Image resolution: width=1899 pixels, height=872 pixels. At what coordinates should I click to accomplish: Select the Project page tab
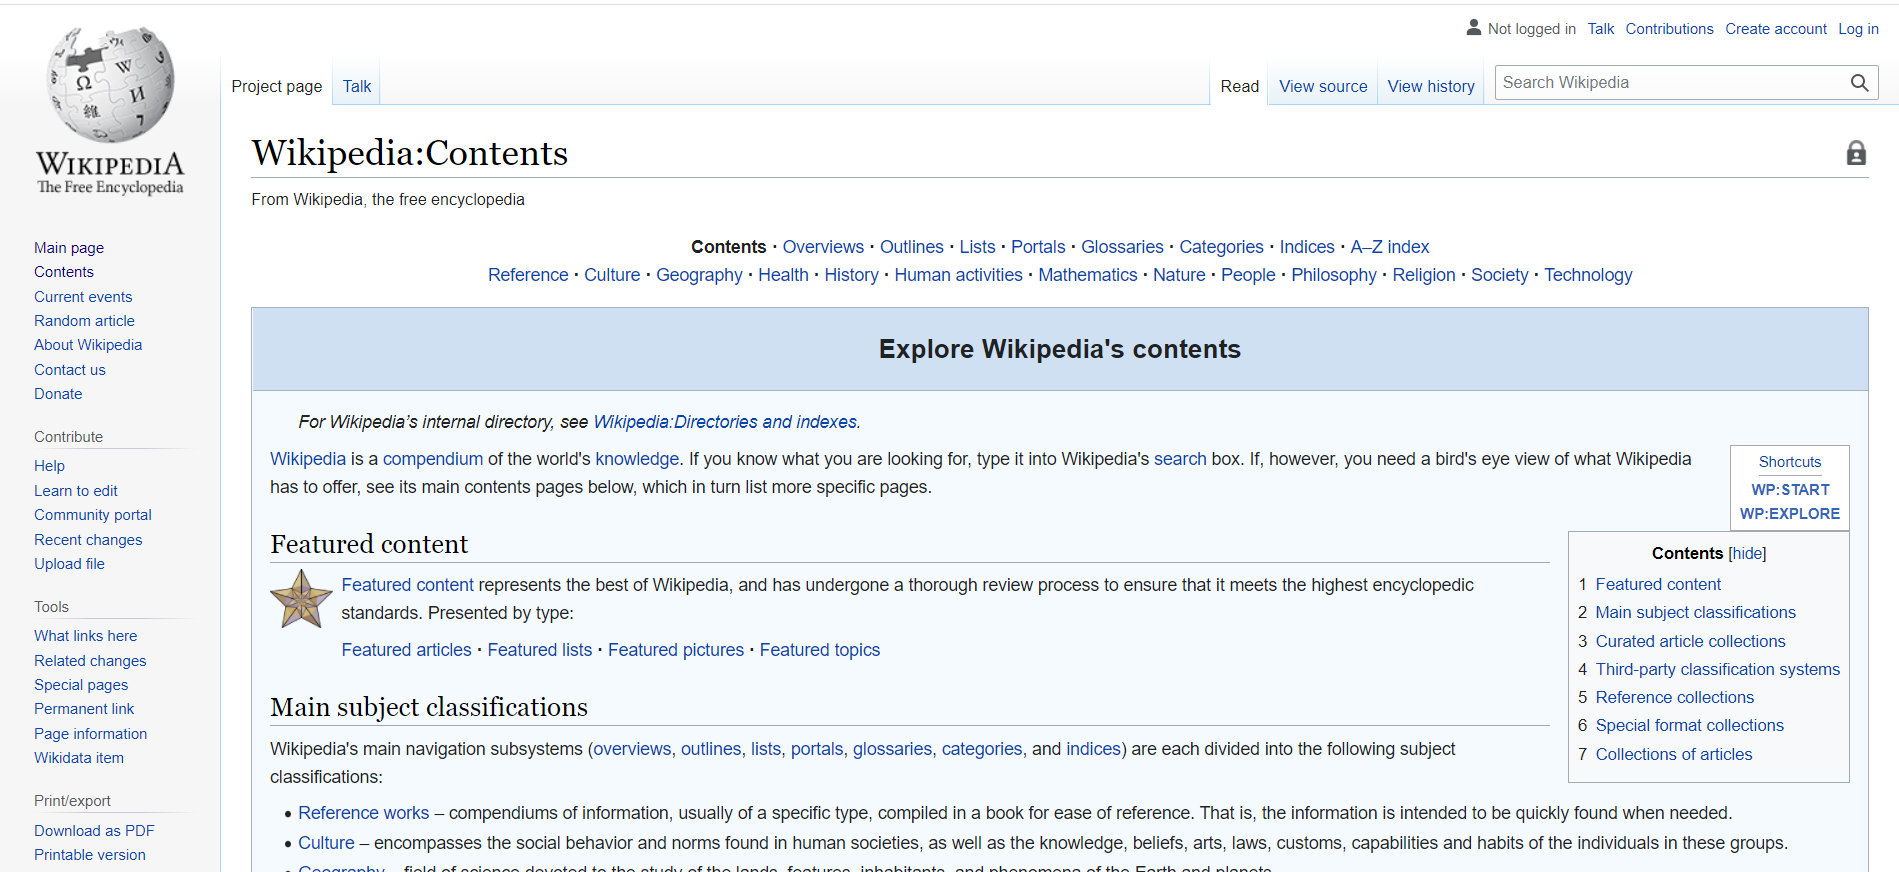click(x=277, y=86)
